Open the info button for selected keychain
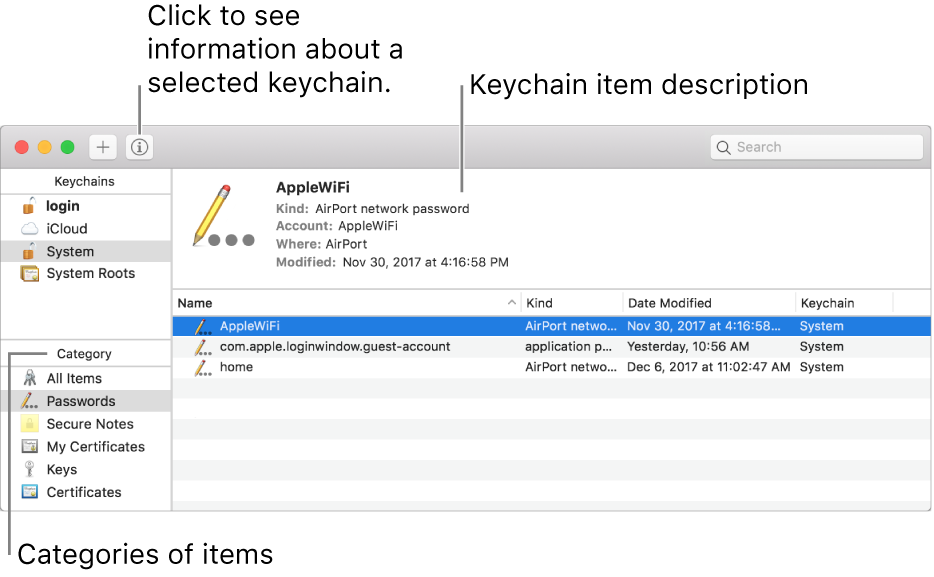Image resolution: width=934 pixels, height=577 pixels. click(139, 147)
